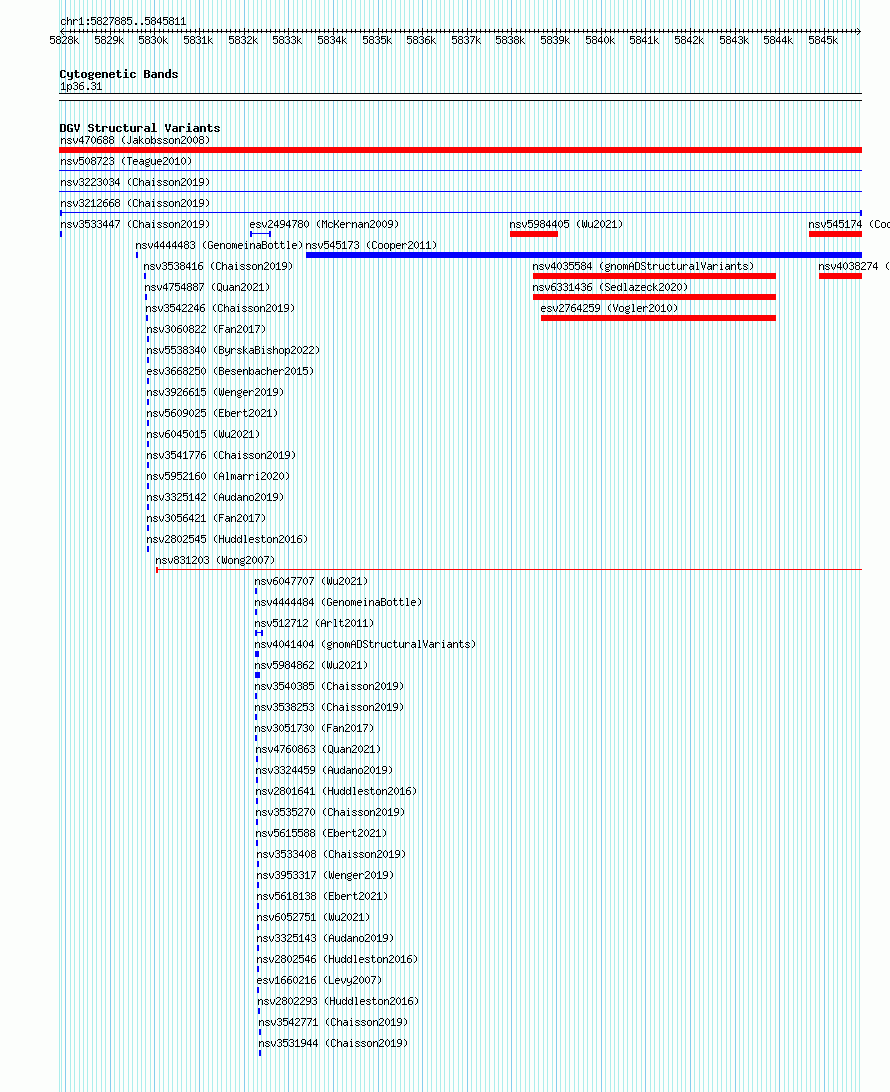Click the nsv470688 (Jakobsson2008) variant label

(134, 141)
